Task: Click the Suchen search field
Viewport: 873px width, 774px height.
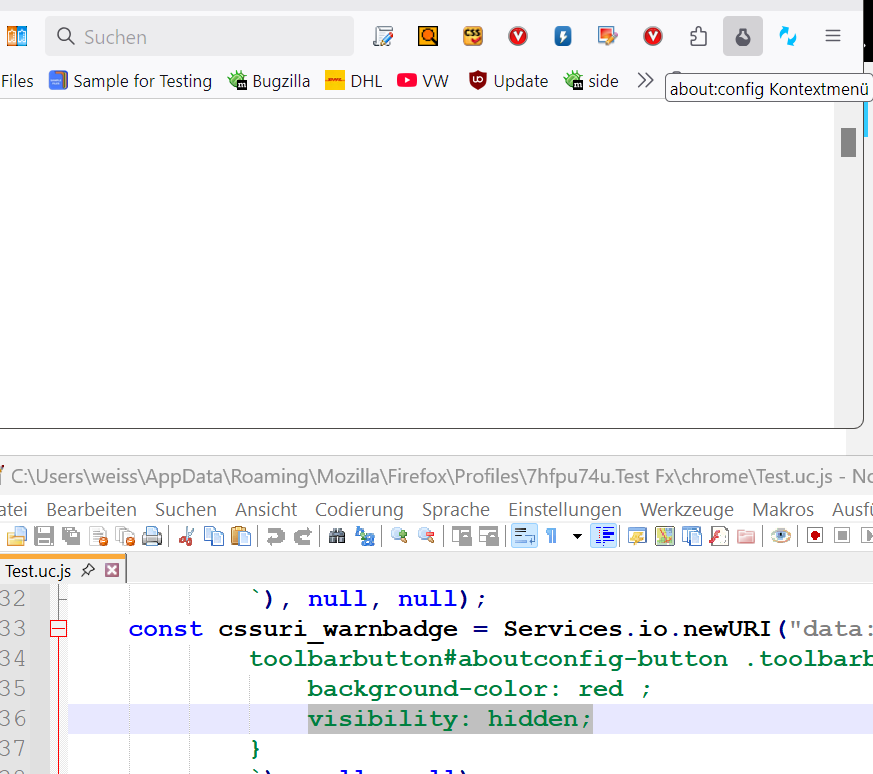Action: pos(200,37)
